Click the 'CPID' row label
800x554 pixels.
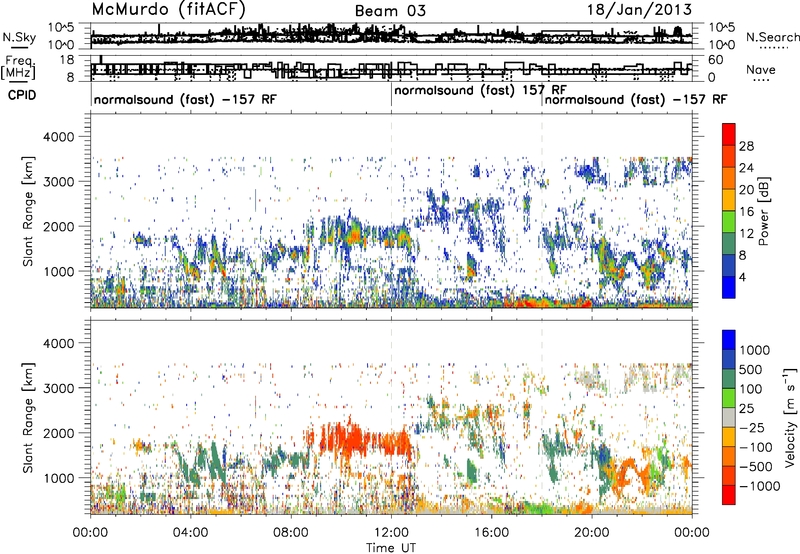pyautogui.click(x=22, y=95)
